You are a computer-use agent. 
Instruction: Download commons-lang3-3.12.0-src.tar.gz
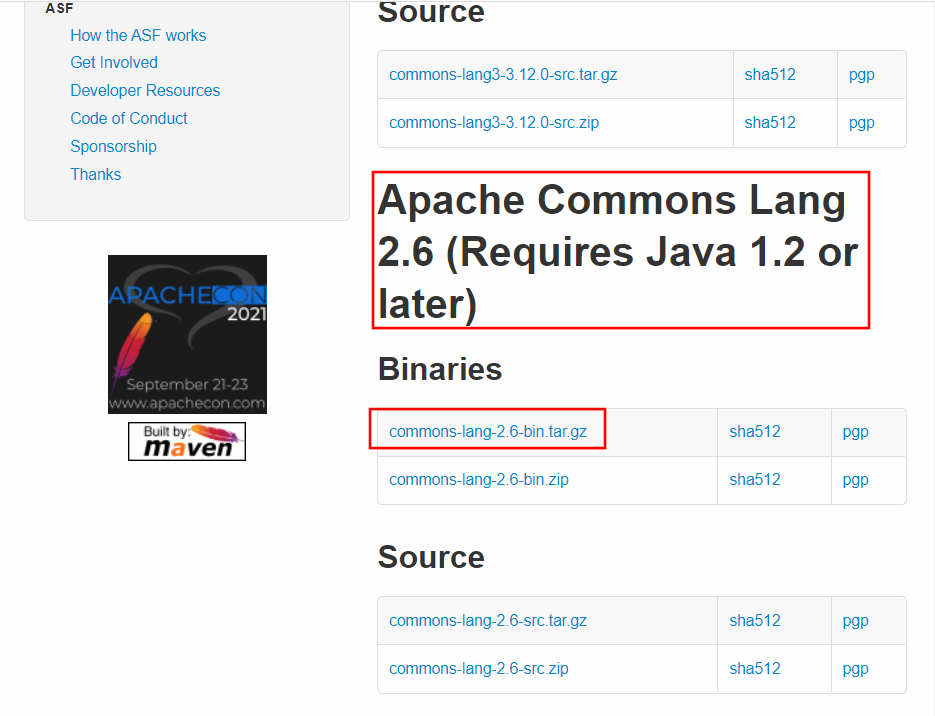503,75
